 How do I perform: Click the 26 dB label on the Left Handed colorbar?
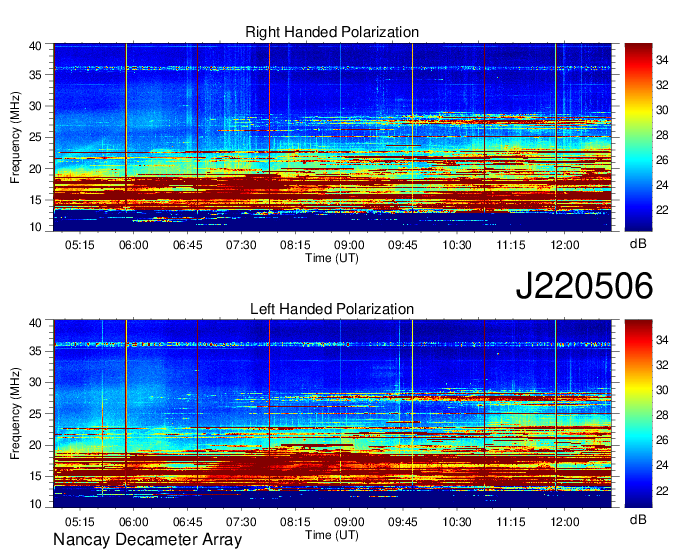(662, 440)
